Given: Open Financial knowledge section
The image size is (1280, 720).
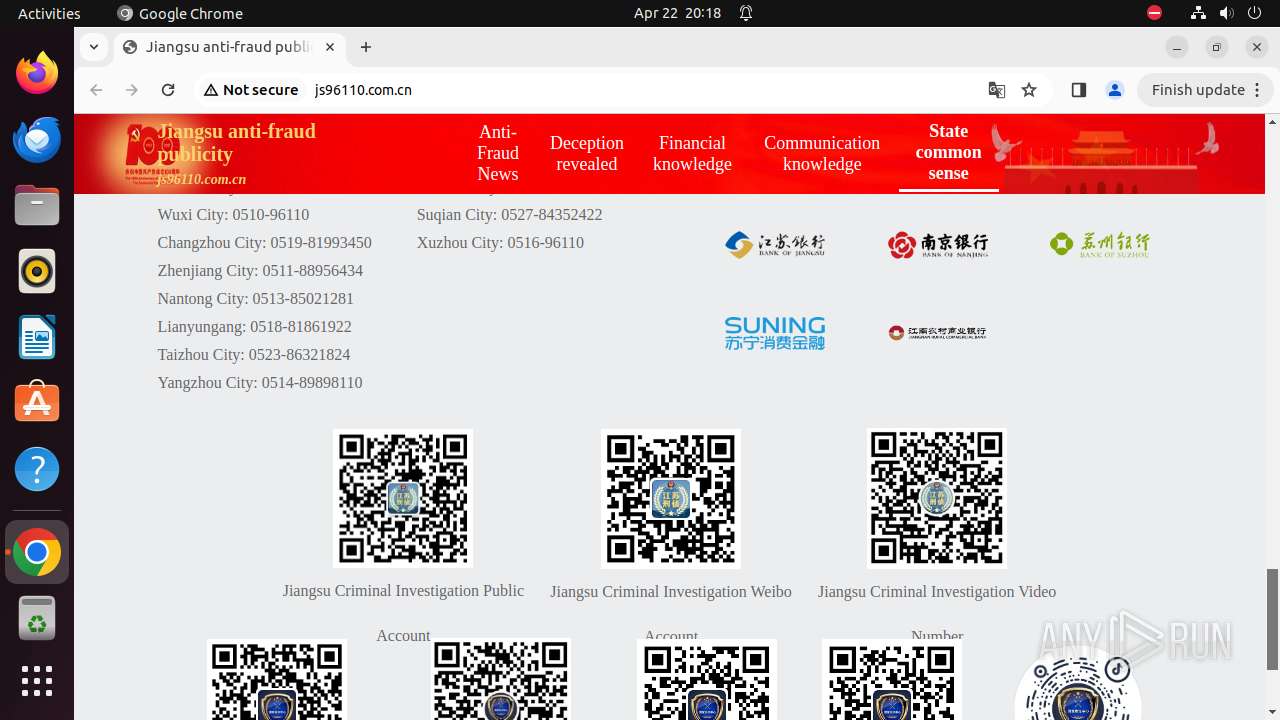Looking at the screenshot, I should tap(692, 153).
